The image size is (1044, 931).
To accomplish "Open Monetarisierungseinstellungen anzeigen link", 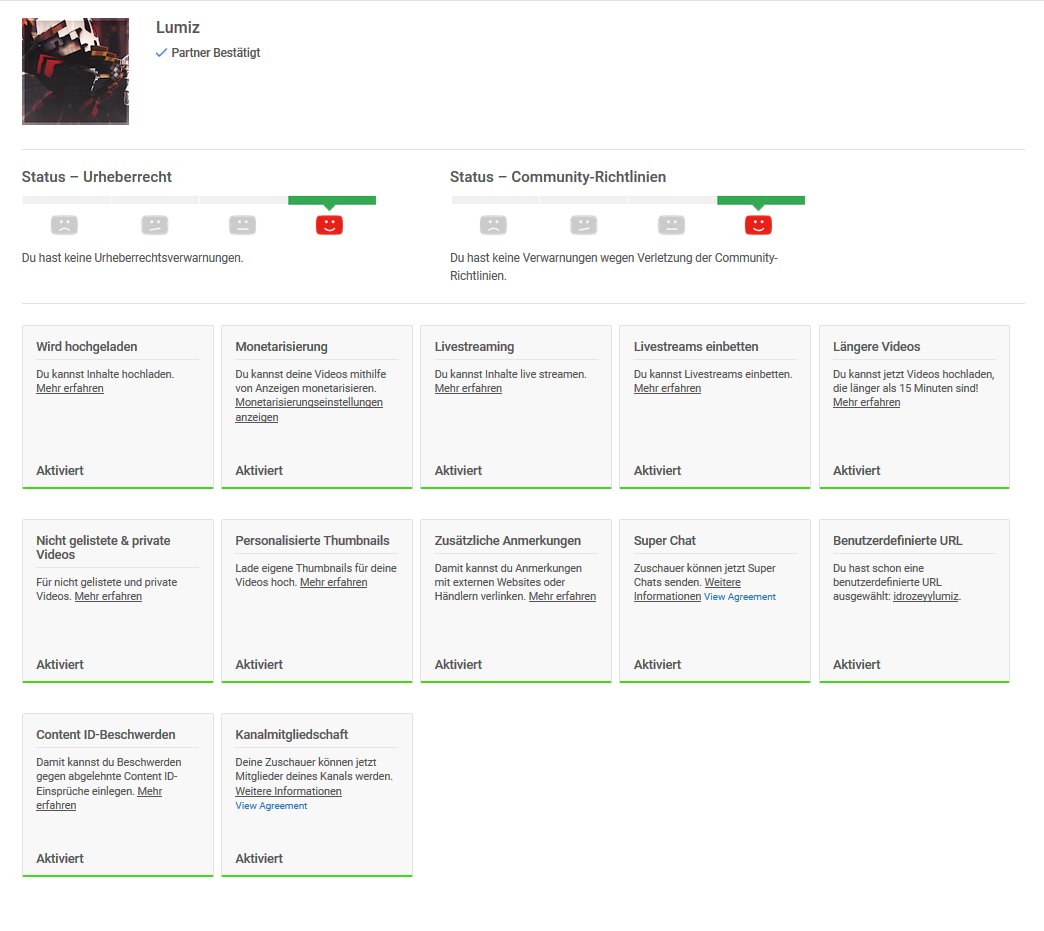I will 309,410.
